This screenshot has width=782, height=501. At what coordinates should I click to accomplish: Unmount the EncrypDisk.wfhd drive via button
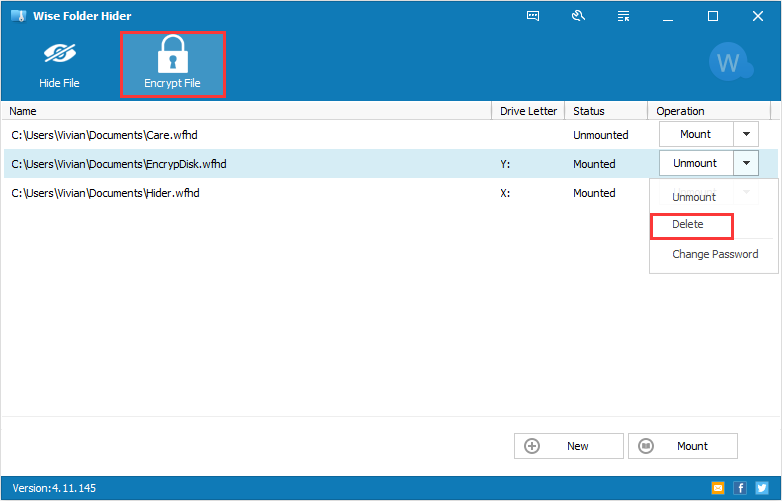[696, 163]
